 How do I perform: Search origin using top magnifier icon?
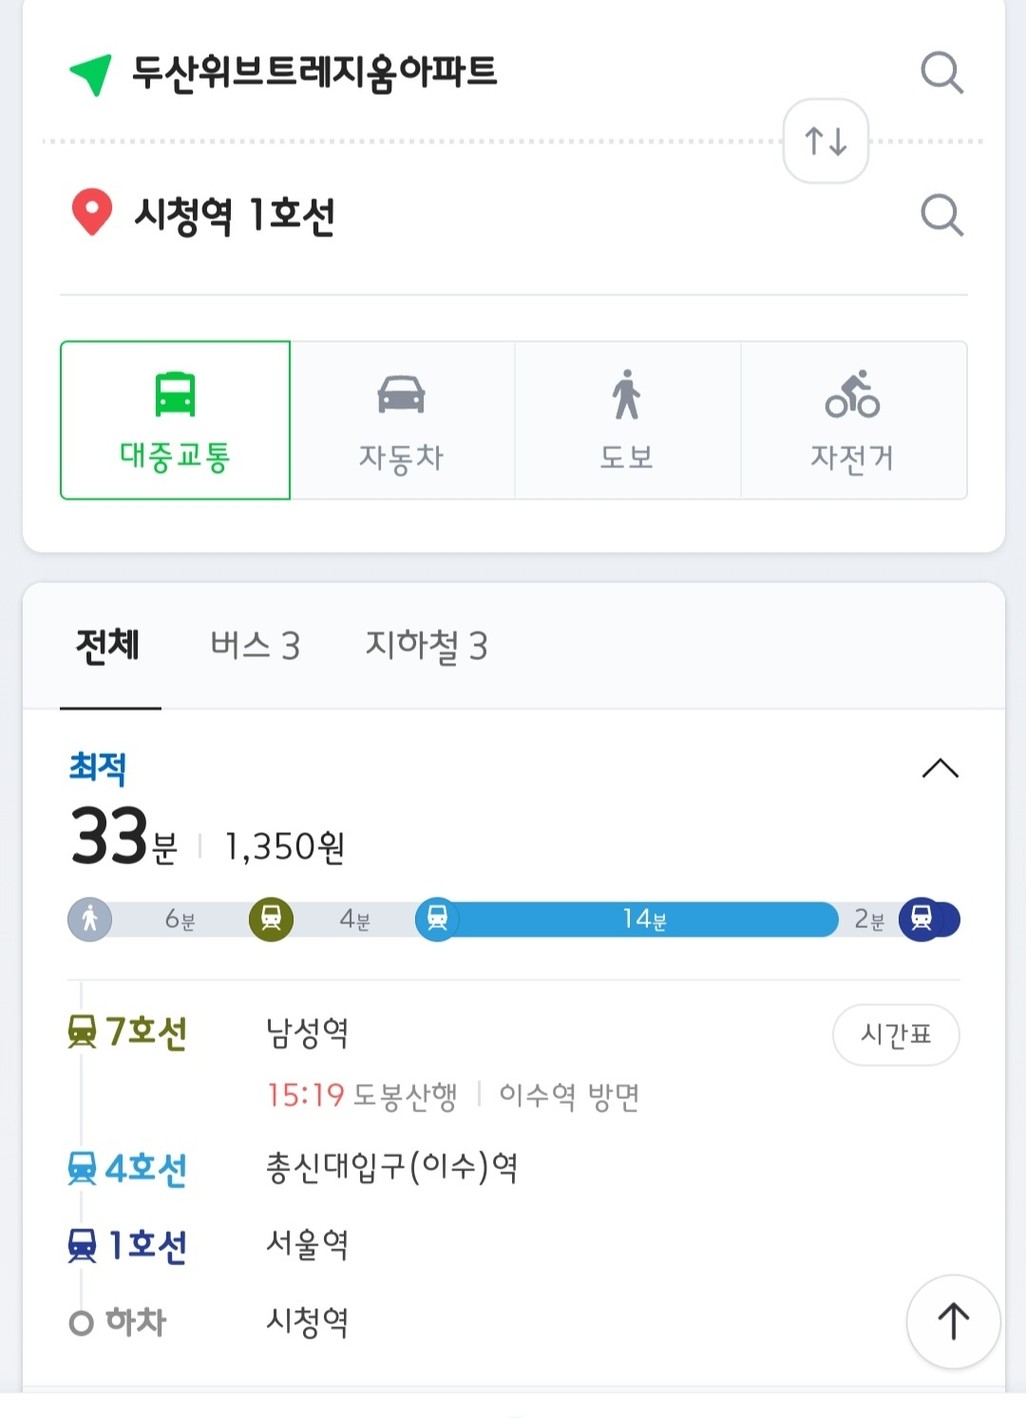click(x=941, y=73)
